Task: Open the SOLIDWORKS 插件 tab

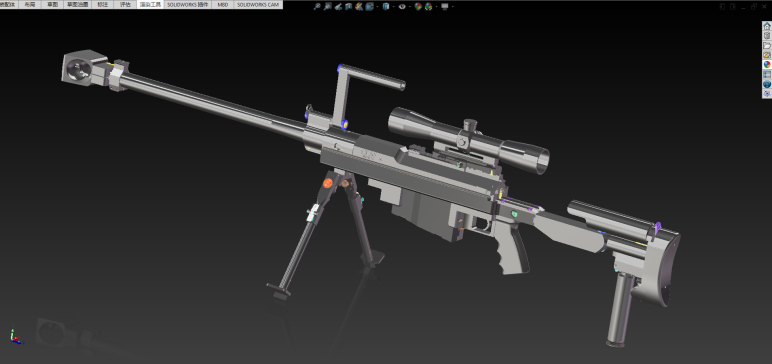Action: (x=188, y=4)
